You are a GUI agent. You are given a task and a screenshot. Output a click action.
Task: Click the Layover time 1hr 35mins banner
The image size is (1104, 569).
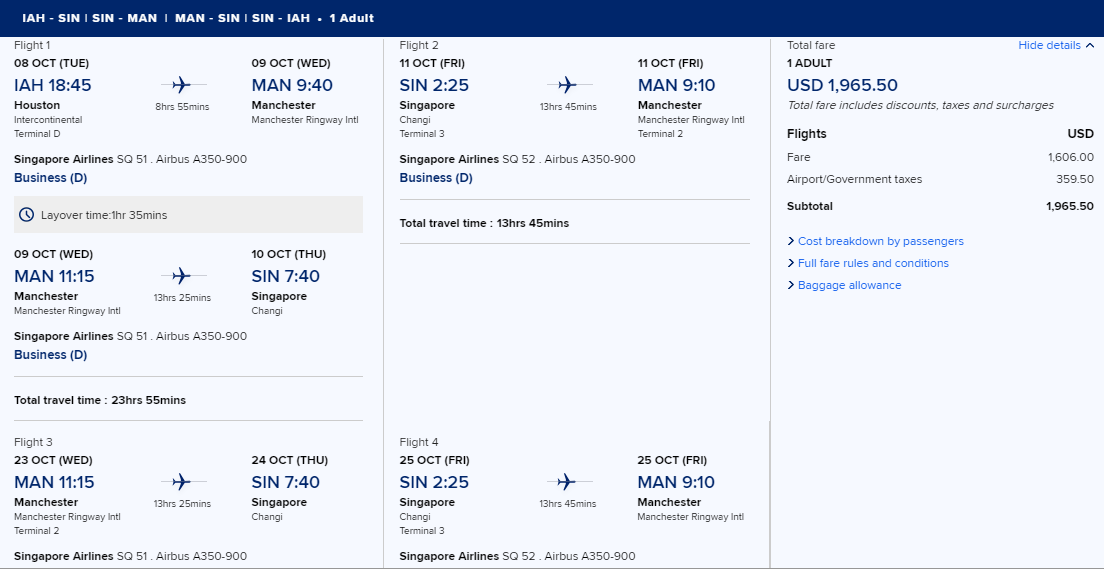[x=189, y=215]
